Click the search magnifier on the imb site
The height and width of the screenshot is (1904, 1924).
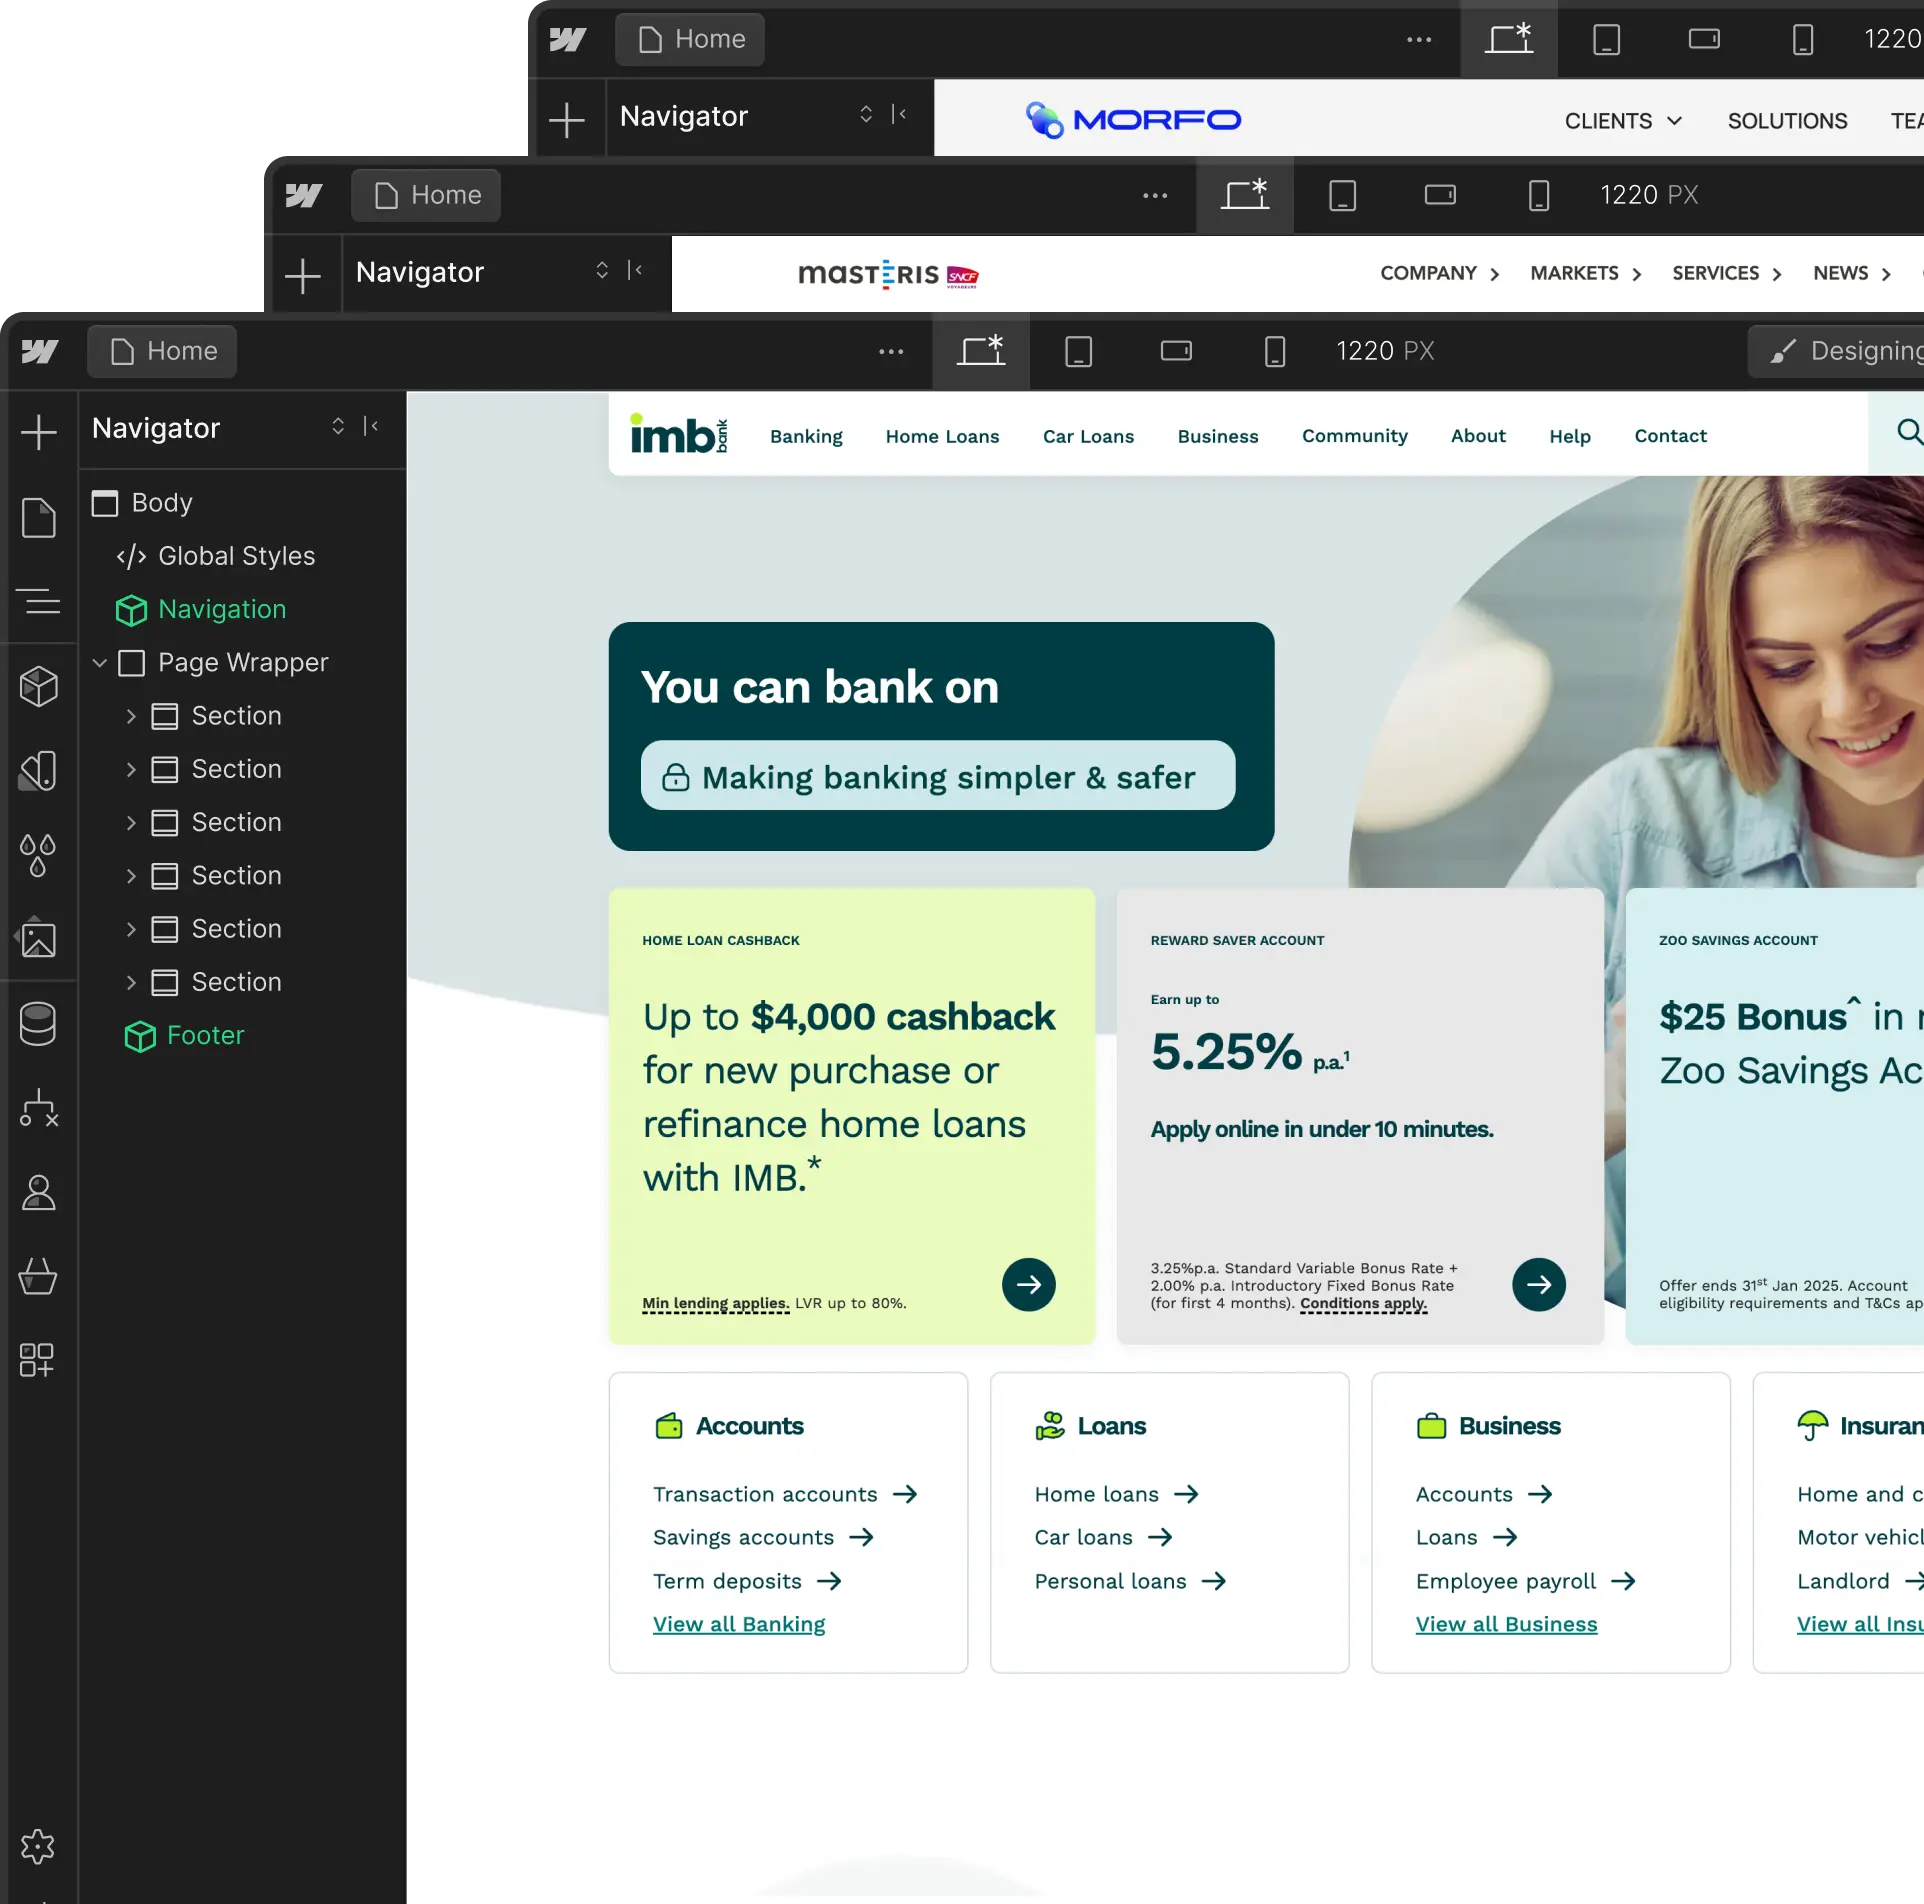(x=1909, y=431)
